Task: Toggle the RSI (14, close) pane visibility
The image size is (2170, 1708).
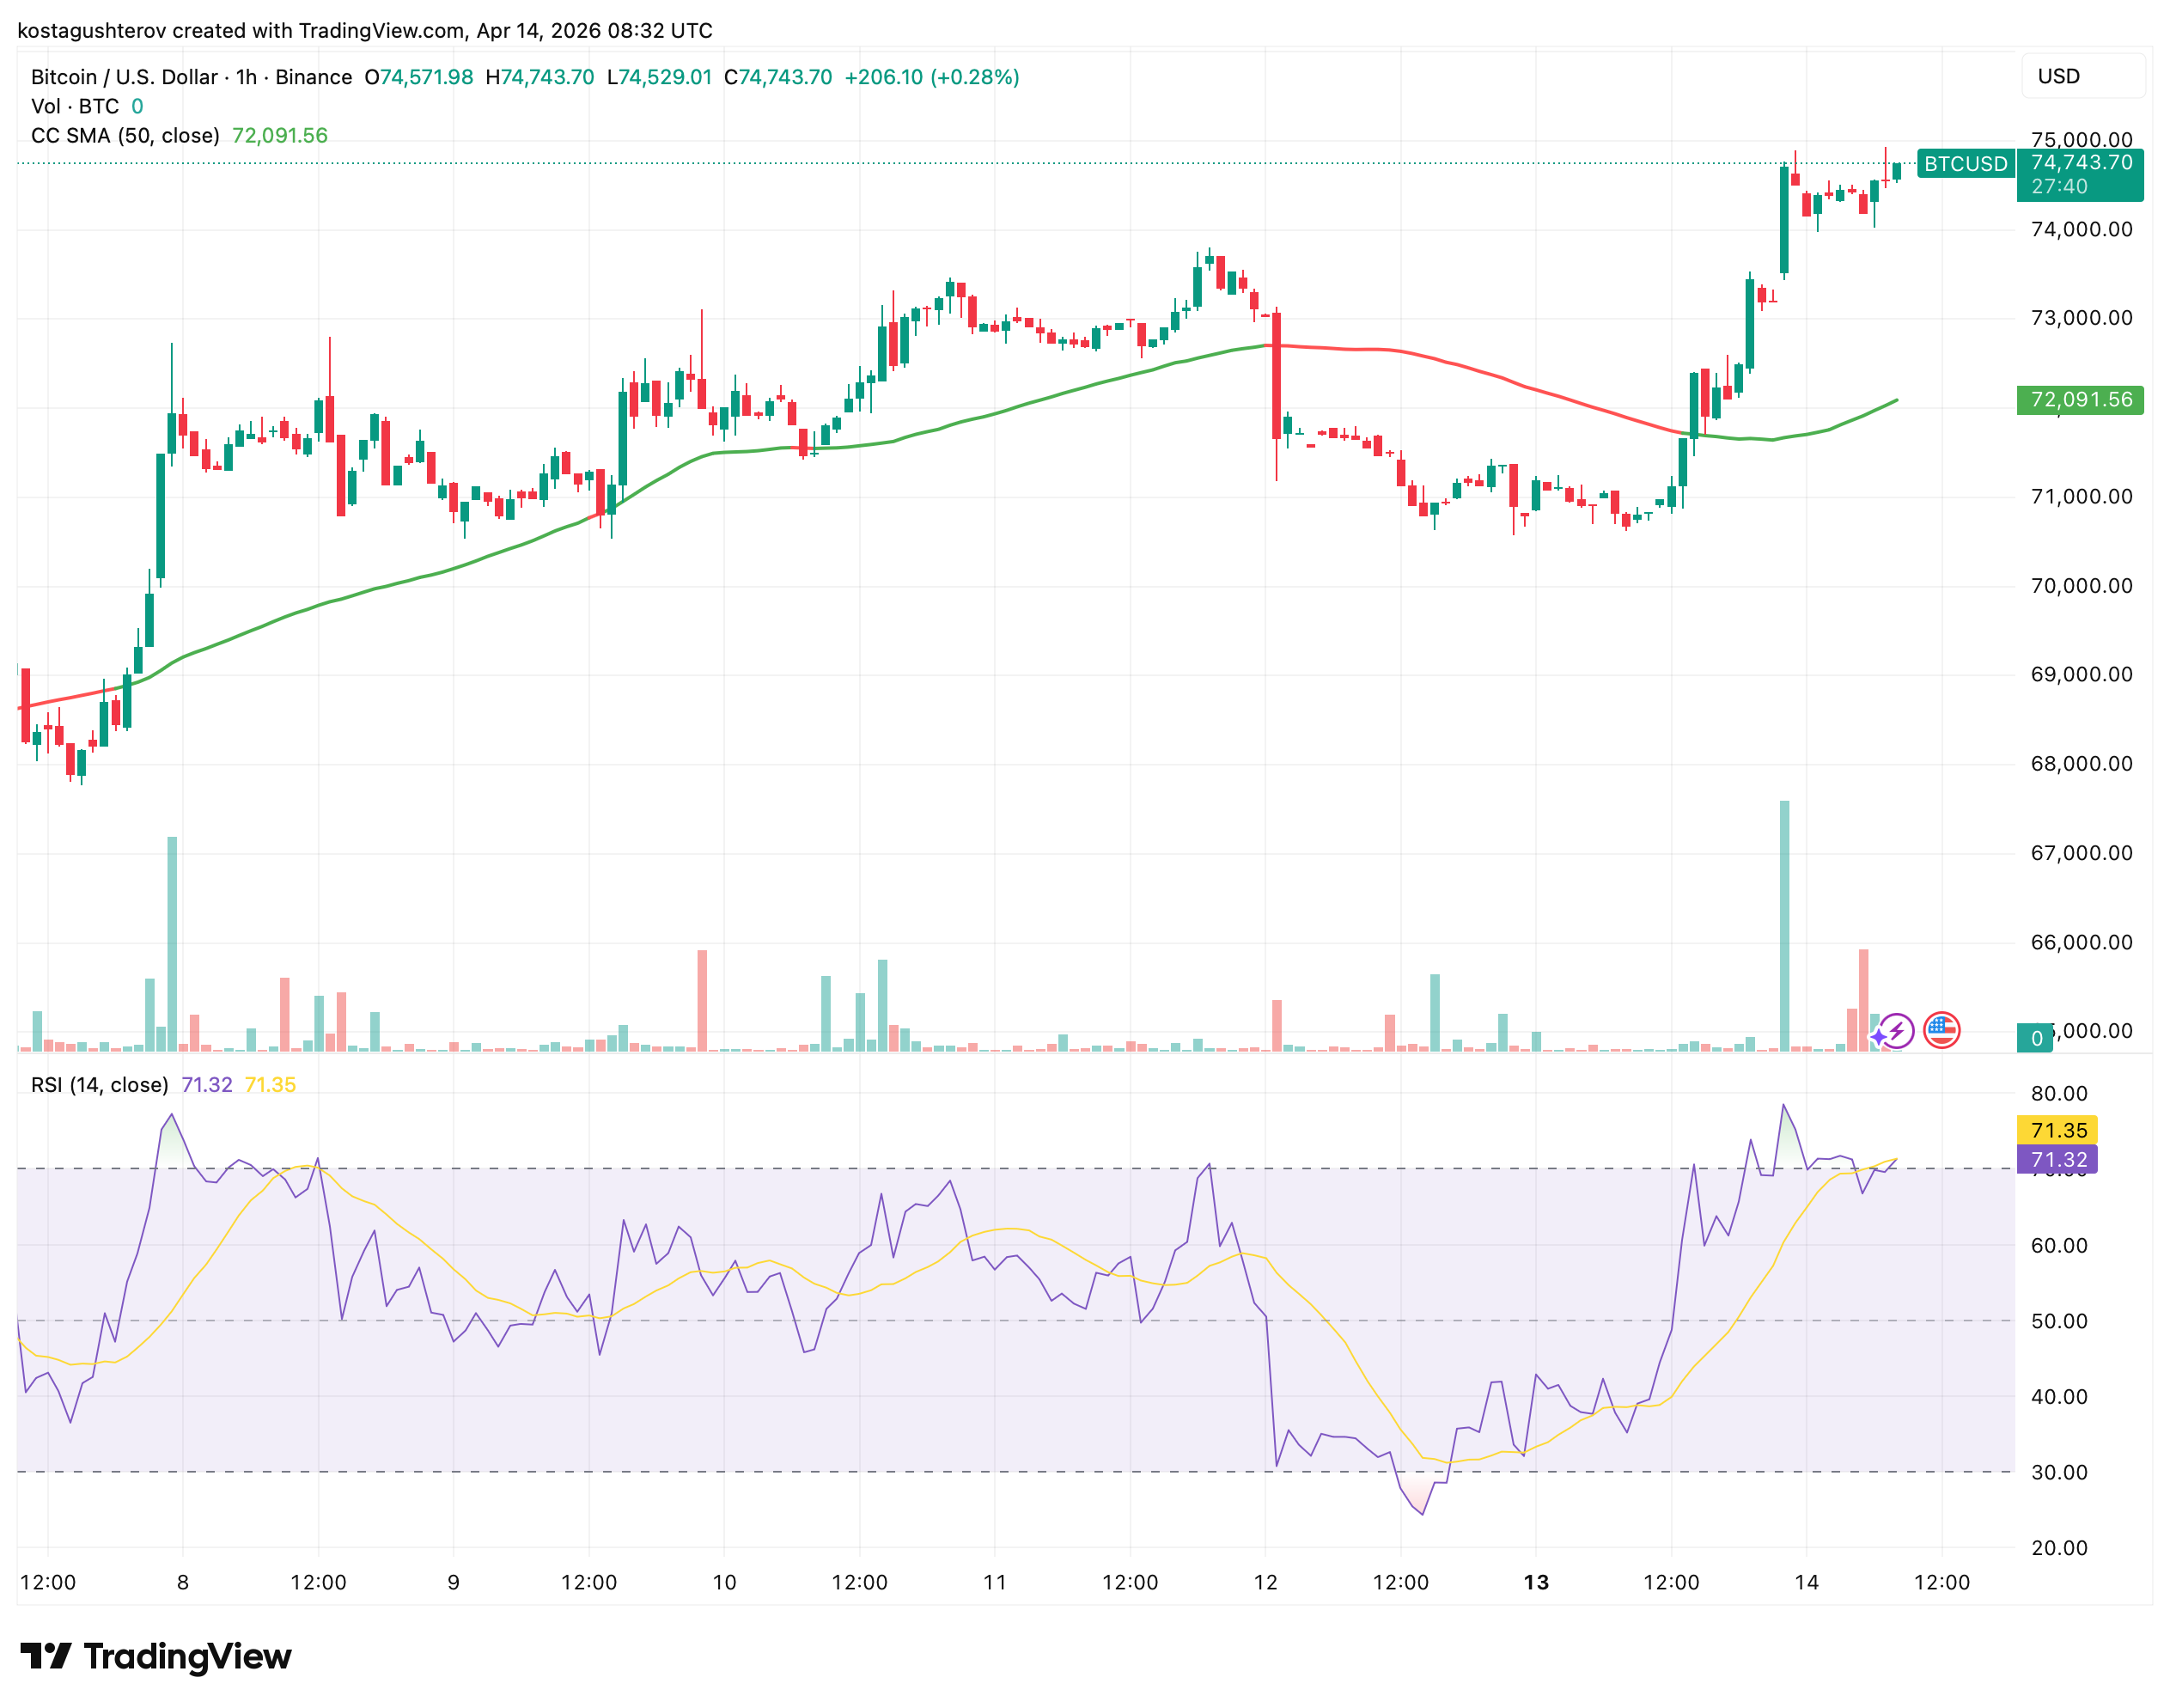Action: [100, 1083]
